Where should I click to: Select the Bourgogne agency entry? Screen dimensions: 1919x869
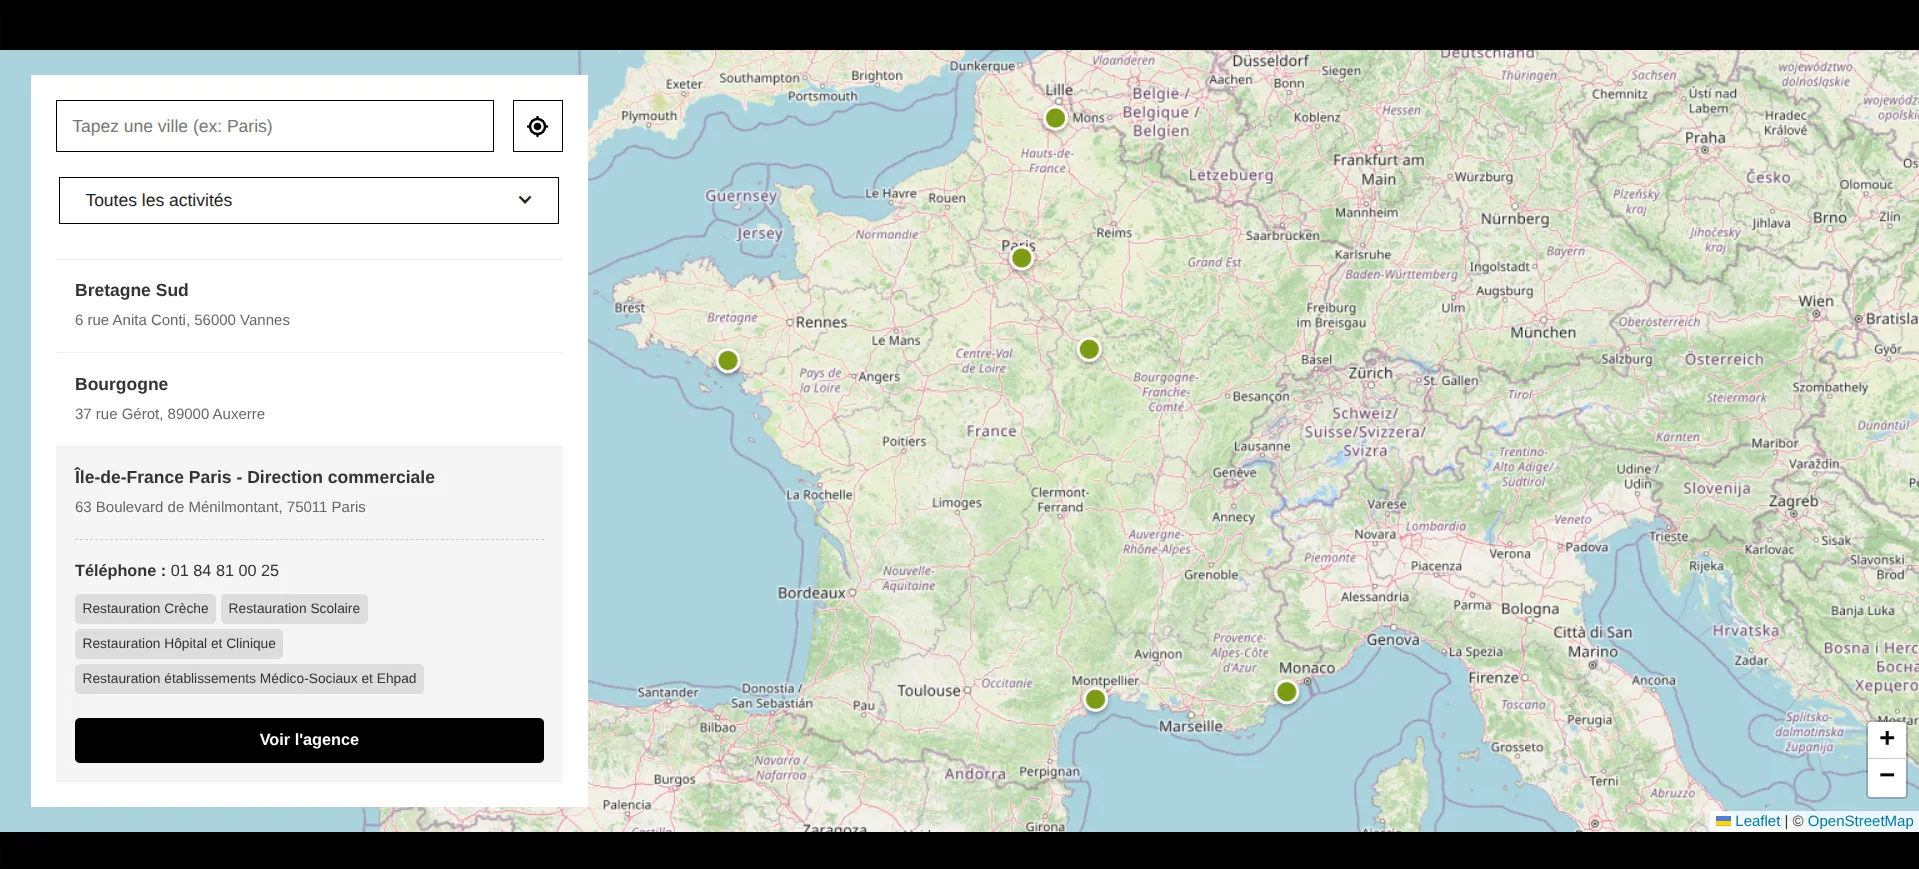(309, 399)
